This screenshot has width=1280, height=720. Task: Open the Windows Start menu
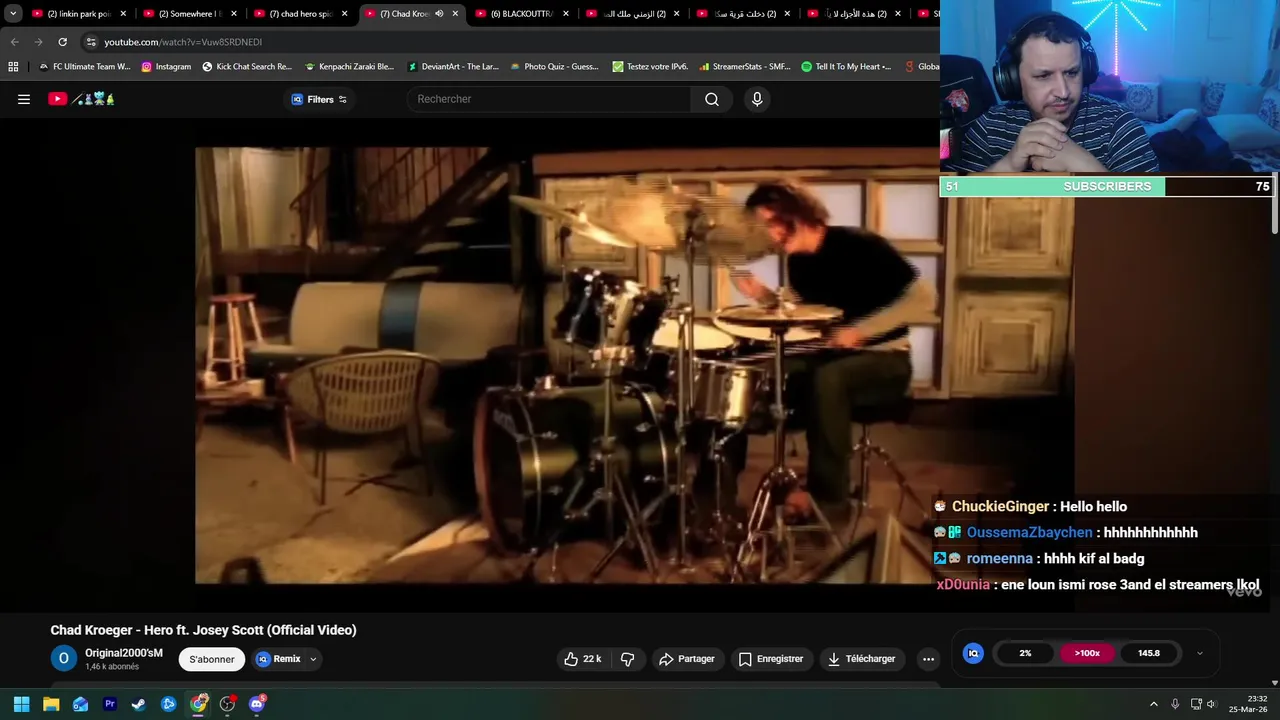(22, 704)
